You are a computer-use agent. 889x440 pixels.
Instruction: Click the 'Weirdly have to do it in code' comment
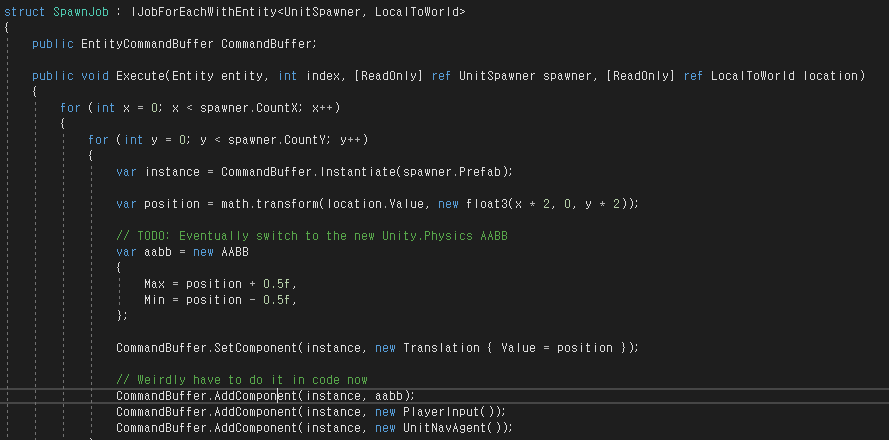point(242,380)
